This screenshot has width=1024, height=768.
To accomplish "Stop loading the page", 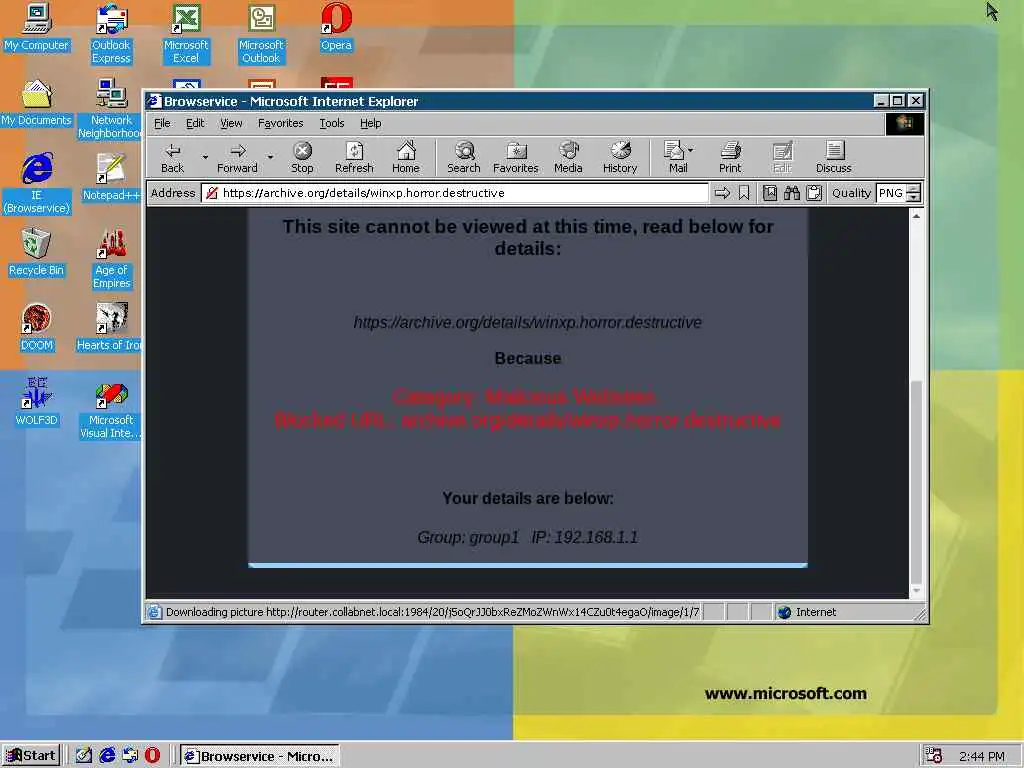I will coord(302,157).
